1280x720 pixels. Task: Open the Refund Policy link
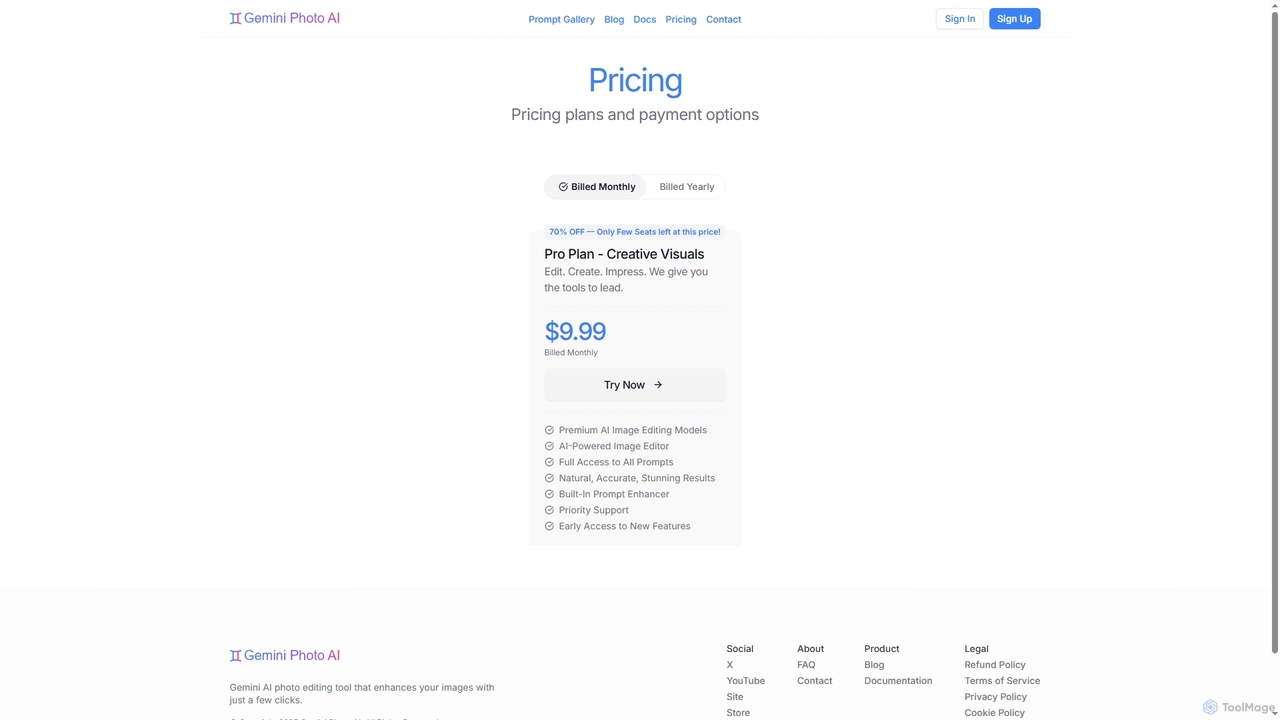coord(995,665)
